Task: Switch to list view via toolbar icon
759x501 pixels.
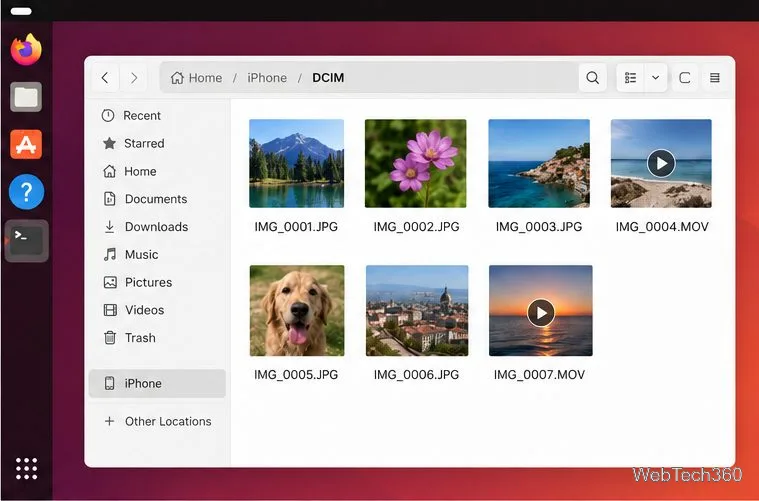Action: [x=630, y=77]
